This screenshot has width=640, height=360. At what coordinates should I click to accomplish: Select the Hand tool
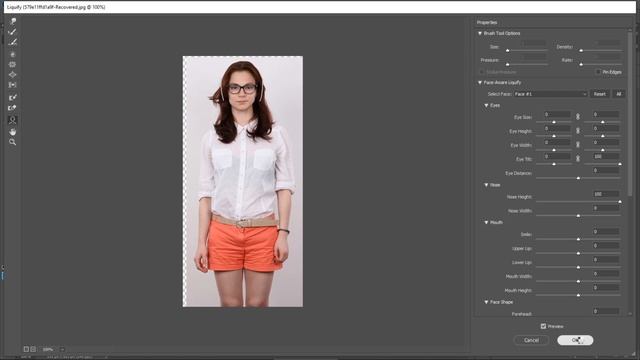pyautogui.click(x=13, y=131)
